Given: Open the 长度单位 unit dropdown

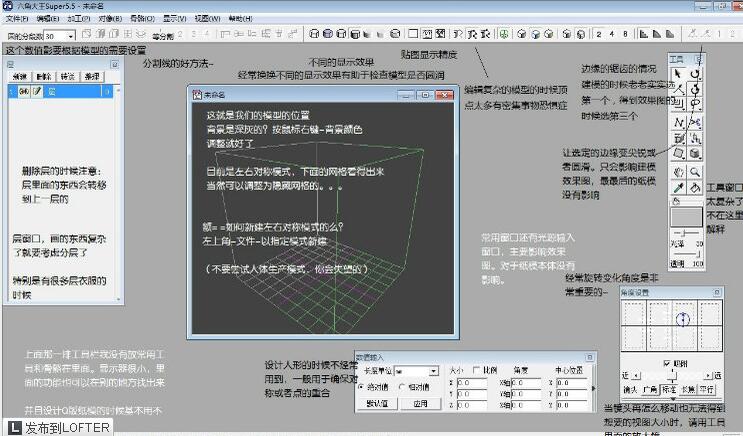Looking at the screenshot, I should (x=434, y=371).
